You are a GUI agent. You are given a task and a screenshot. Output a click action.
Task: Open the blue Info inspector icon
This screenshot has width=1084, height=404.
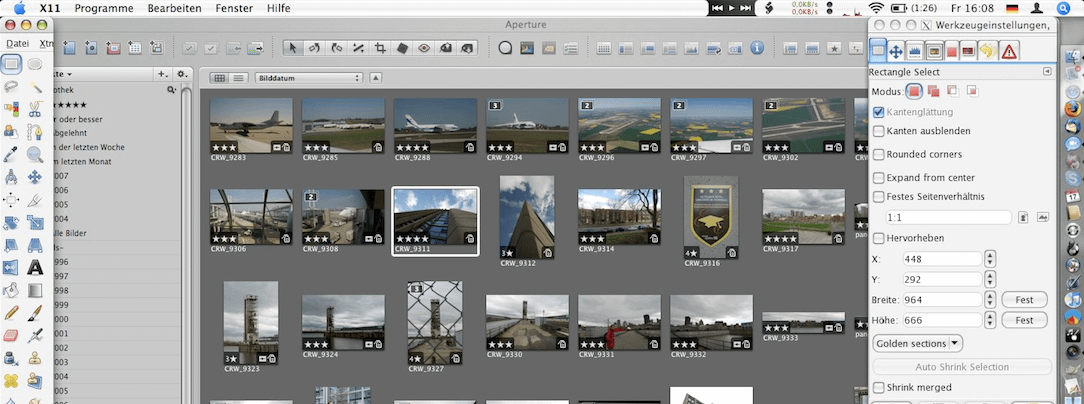[757, 47]
